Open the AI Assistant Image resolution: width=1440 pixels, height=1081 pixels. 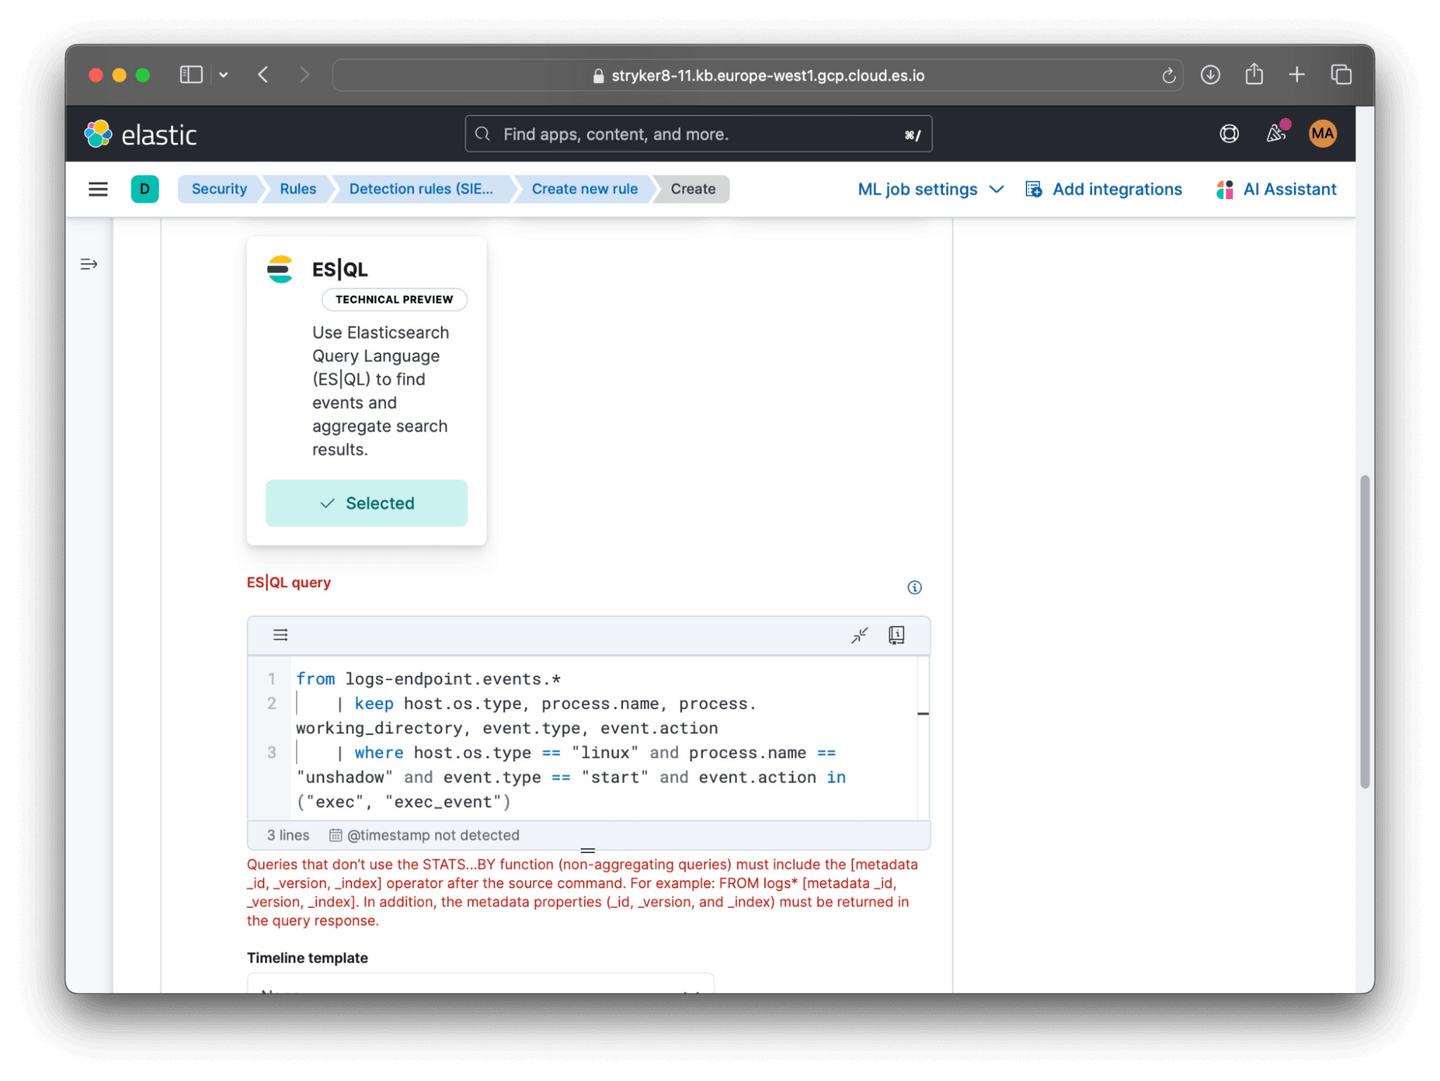click(x=1276, y=189)
